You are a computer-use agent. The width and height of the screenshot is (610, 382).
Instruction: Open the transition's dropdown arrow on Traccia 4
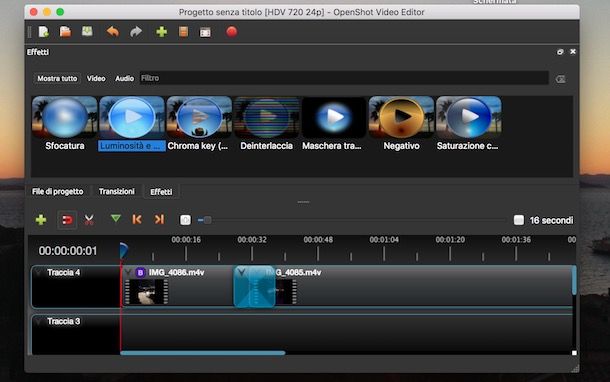click(241, 272)
